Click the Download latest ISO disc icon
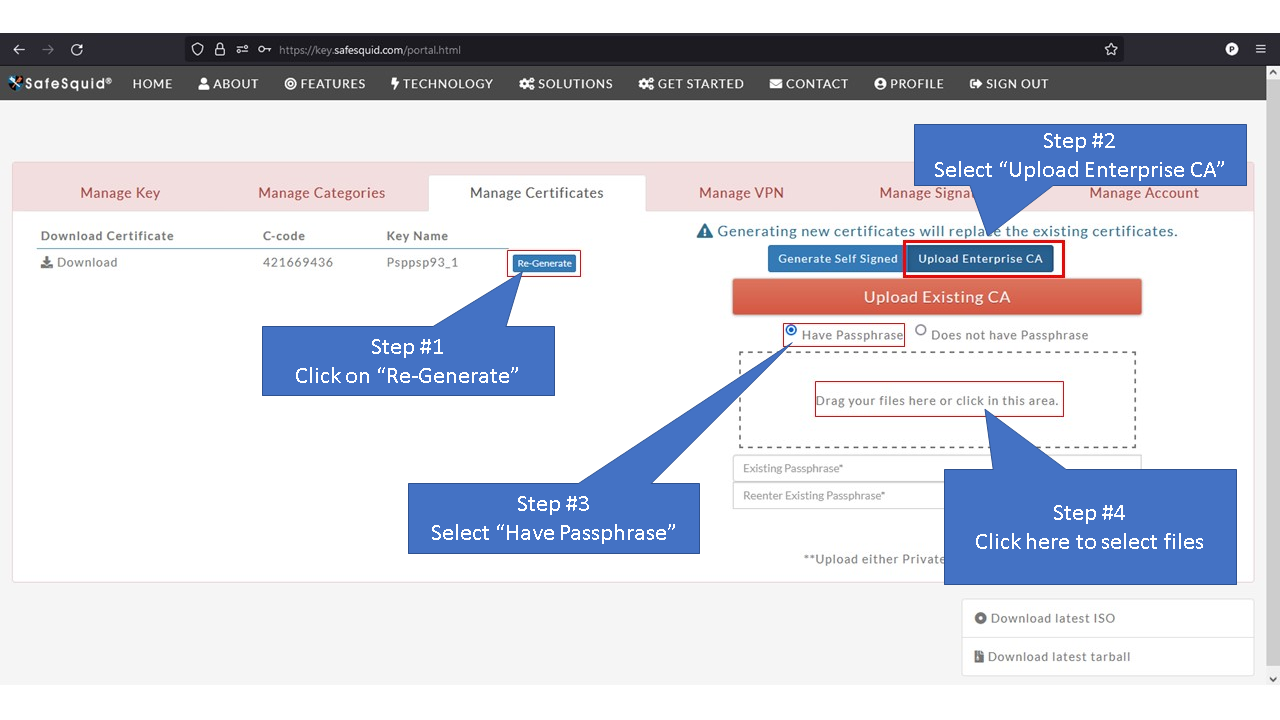This screenshot has width=1280, height=720. click(x=979, y=618)
